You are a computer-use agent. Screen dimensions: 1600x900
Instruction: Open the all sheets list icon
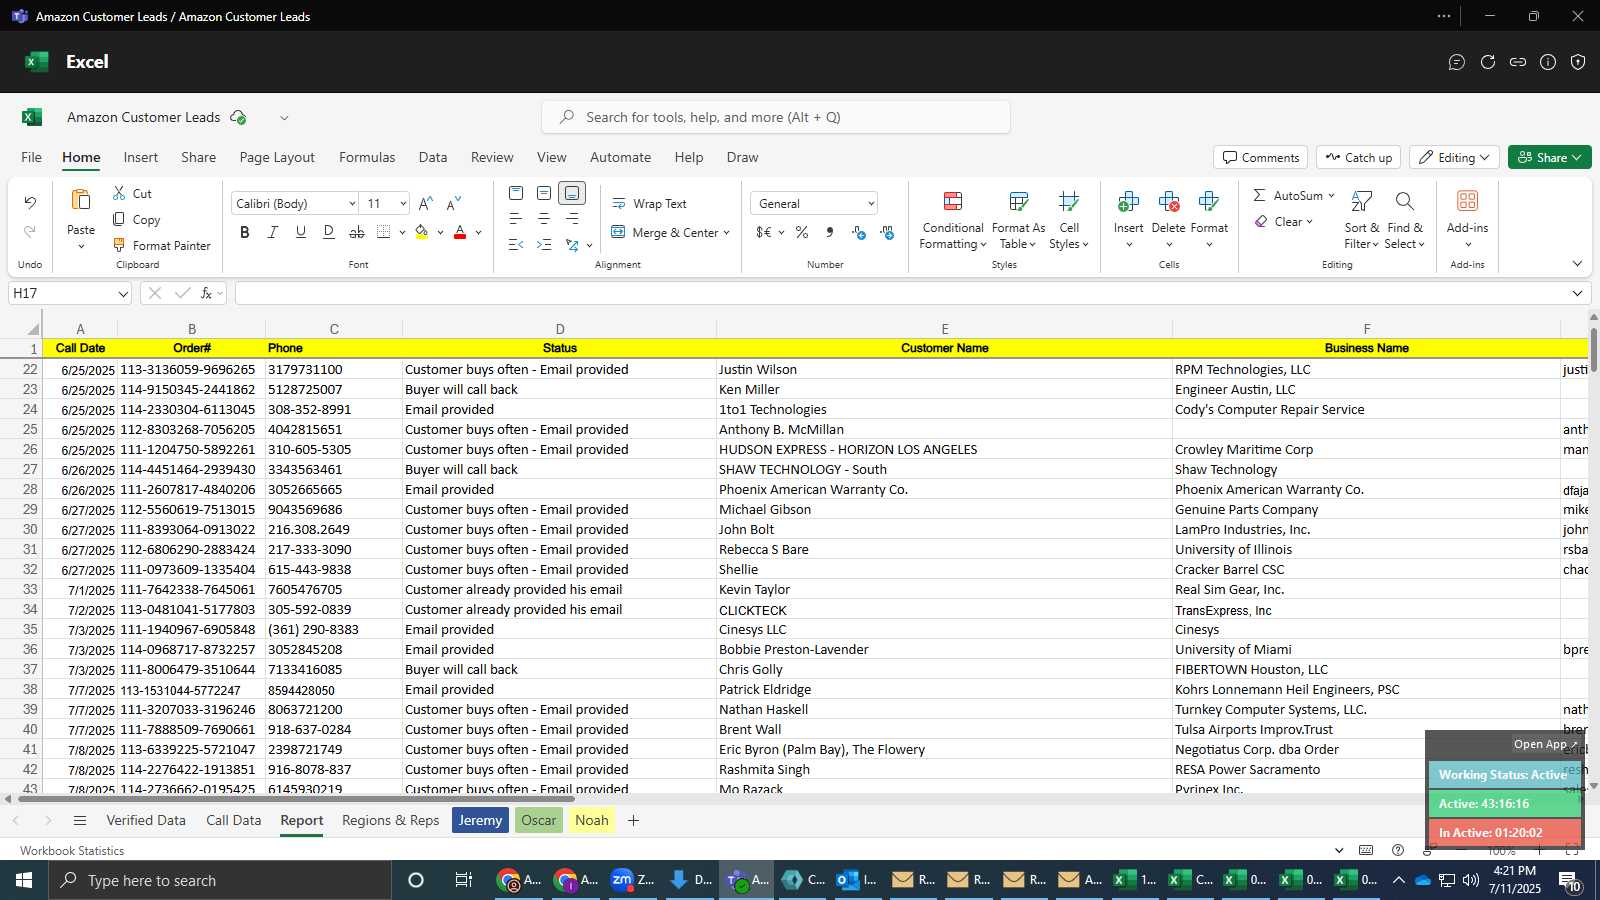80,820
